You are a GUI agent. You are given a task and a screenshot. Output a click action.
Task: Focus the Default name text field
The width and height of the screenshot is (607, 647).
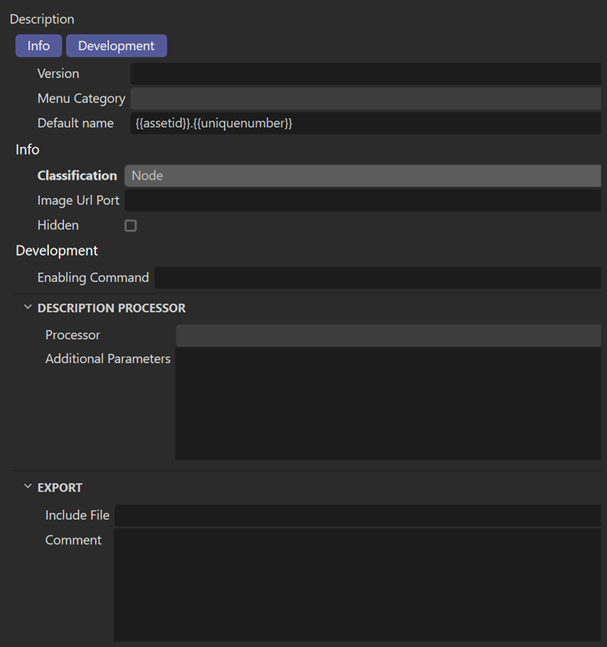click(365, 124)
